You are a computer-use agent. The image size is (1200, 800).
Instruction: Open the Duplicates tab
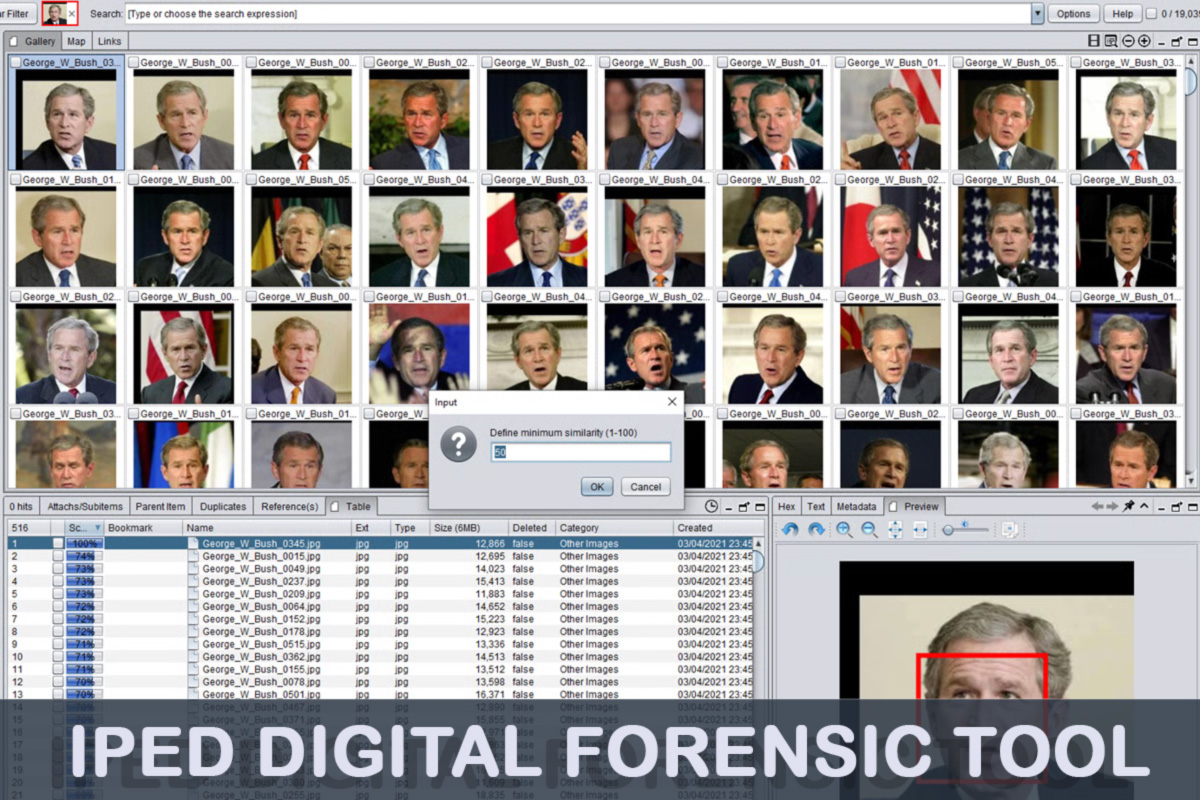tap(224, 507)
